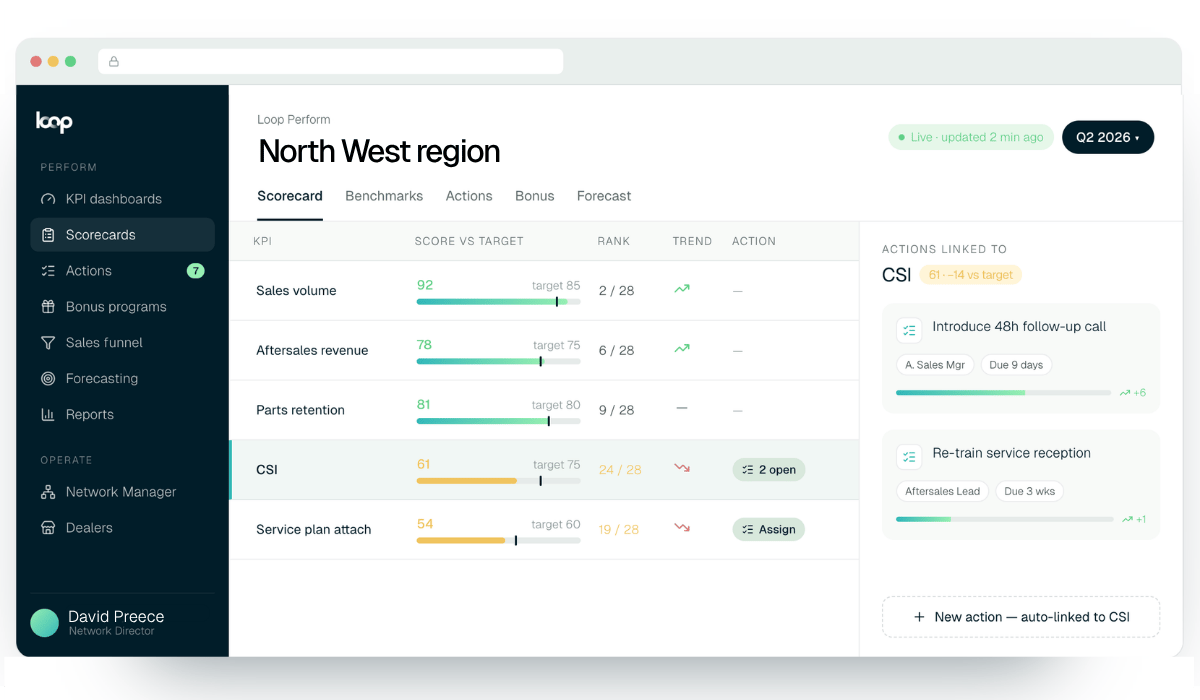Open Dealers in the sidebar

tap(122, 528)
